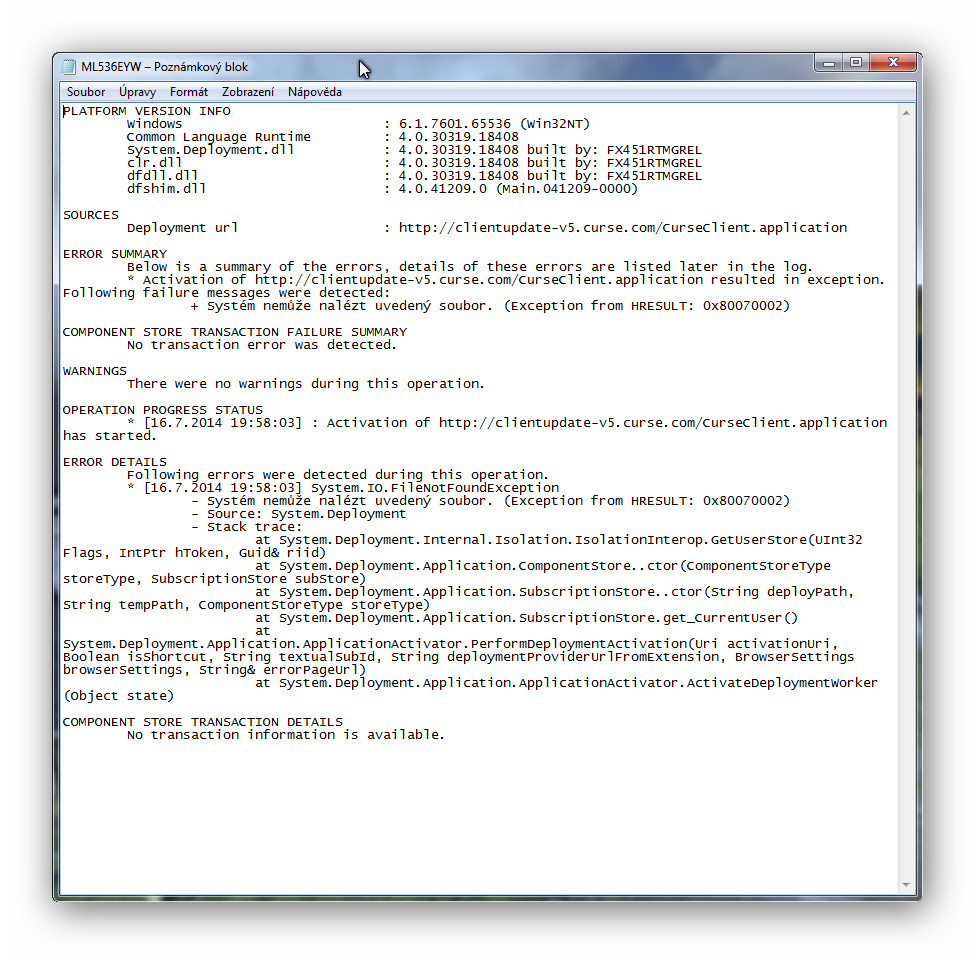Click the 'ERROR SUMMARY' heading
The width and height of the screenshot is (976, 955).
click(115, 254)
